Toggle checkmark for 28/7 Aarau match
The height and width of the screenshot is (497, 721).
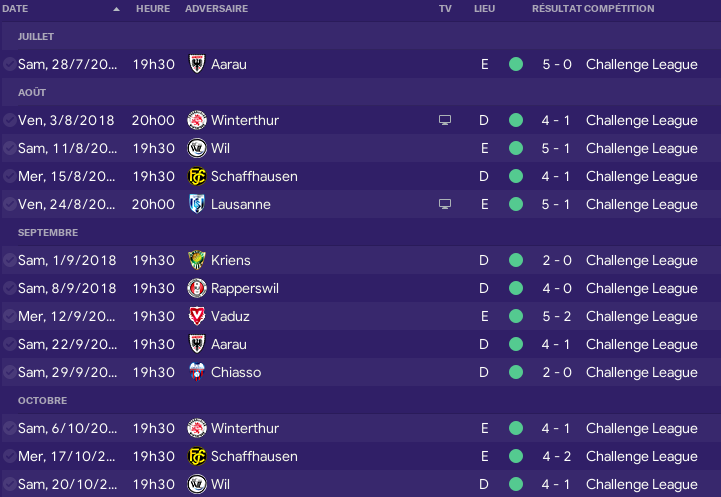(9, 64)
